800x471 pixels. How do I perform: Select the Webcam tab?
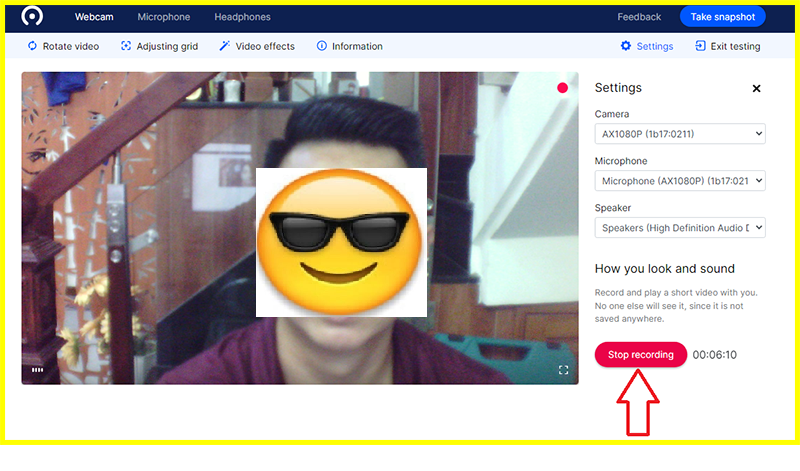[93, 17]
